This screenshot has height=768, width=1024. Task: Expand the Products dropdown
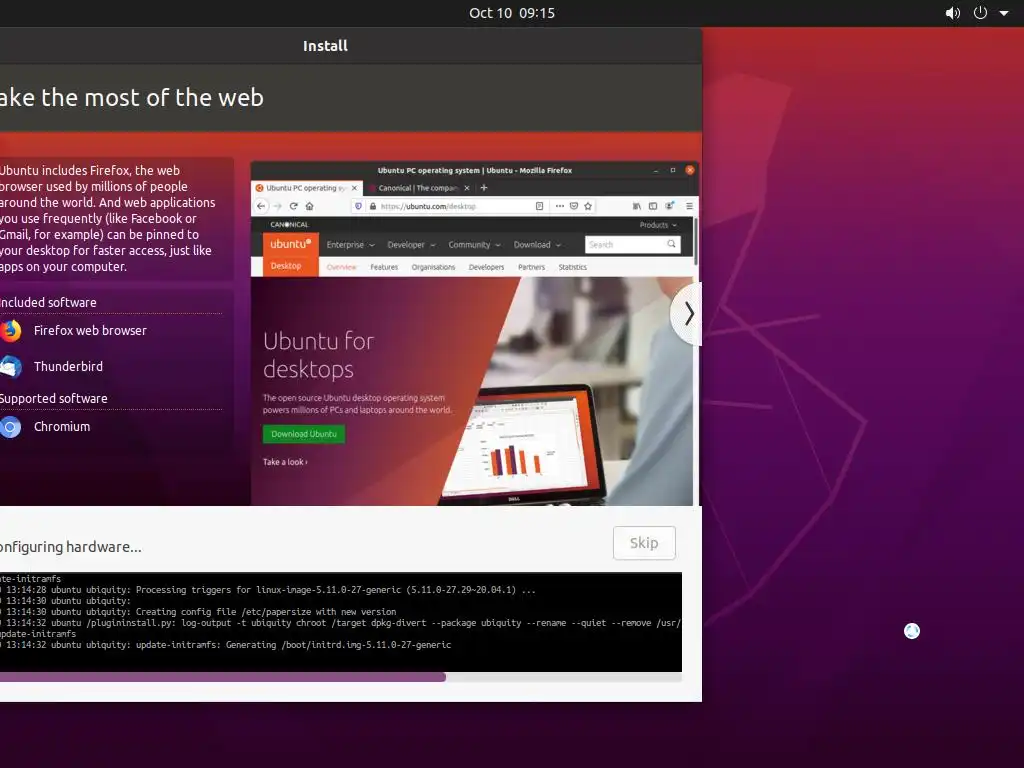click(658, 225)
